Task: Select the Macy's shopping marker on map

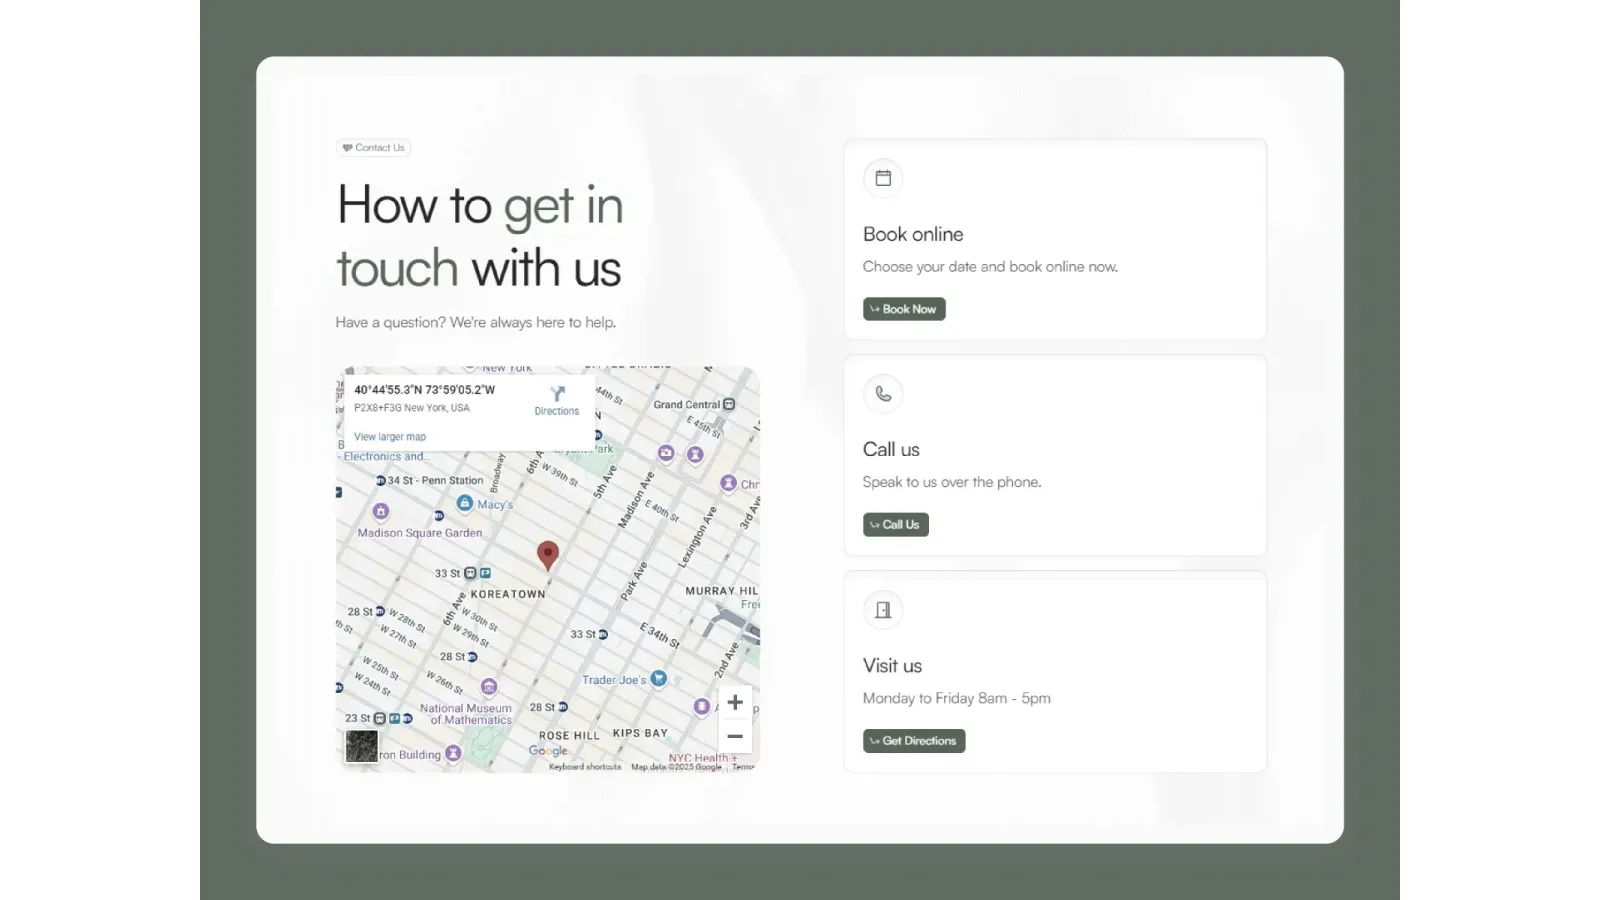Action: 465,504
